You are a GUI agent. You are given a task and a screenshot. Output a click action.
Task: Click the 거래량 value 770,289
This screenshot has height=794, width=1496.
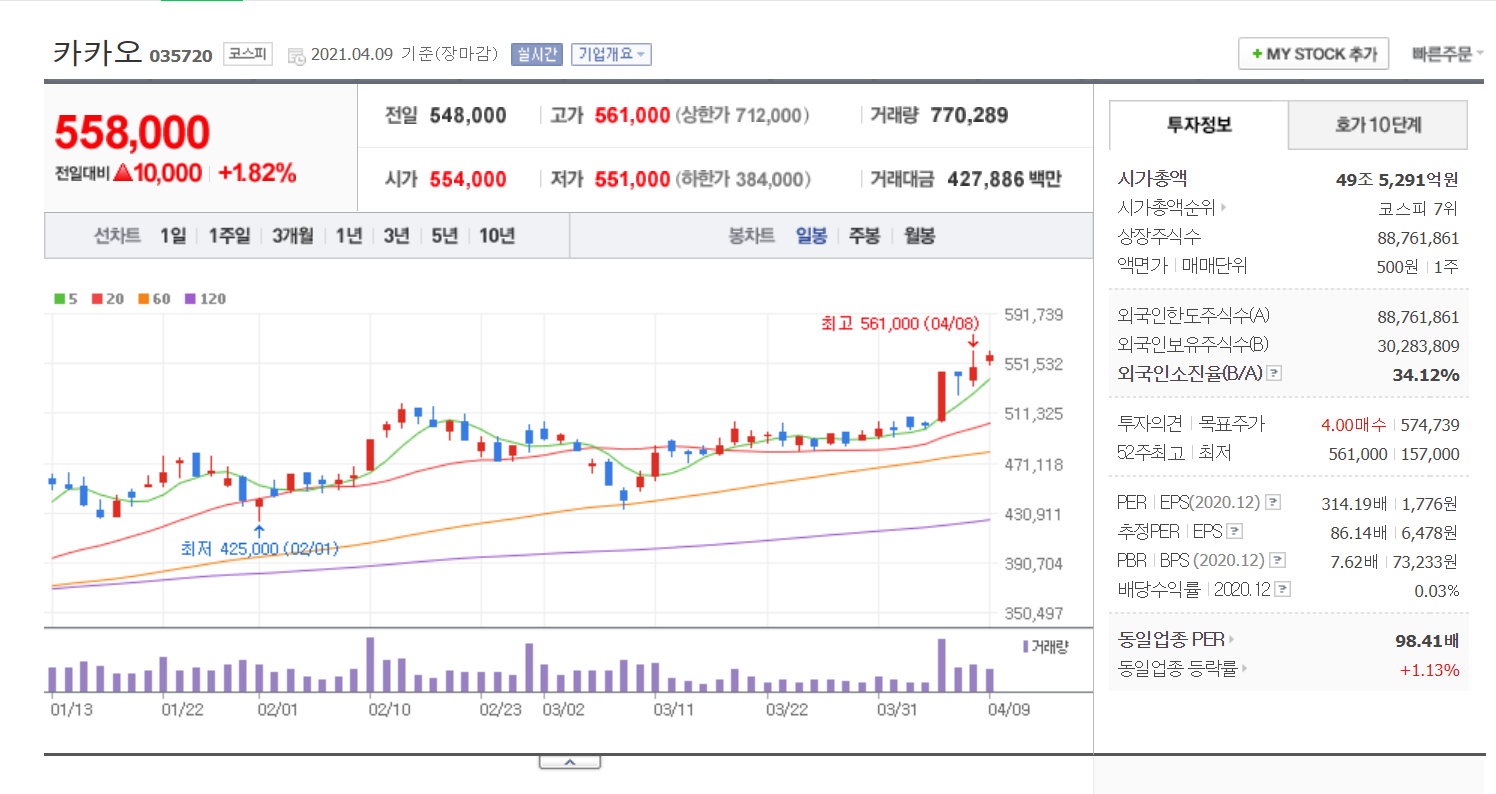969,115
